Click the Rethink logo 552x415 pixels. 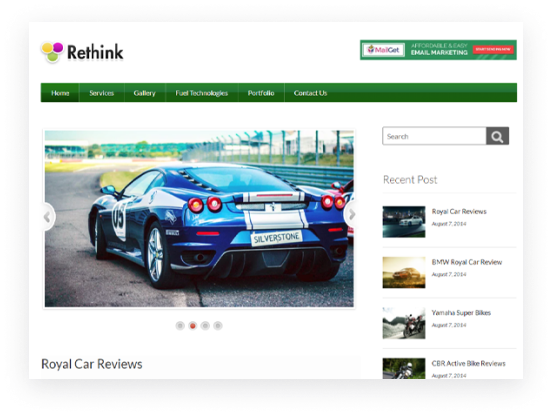(x=82, y=52)
